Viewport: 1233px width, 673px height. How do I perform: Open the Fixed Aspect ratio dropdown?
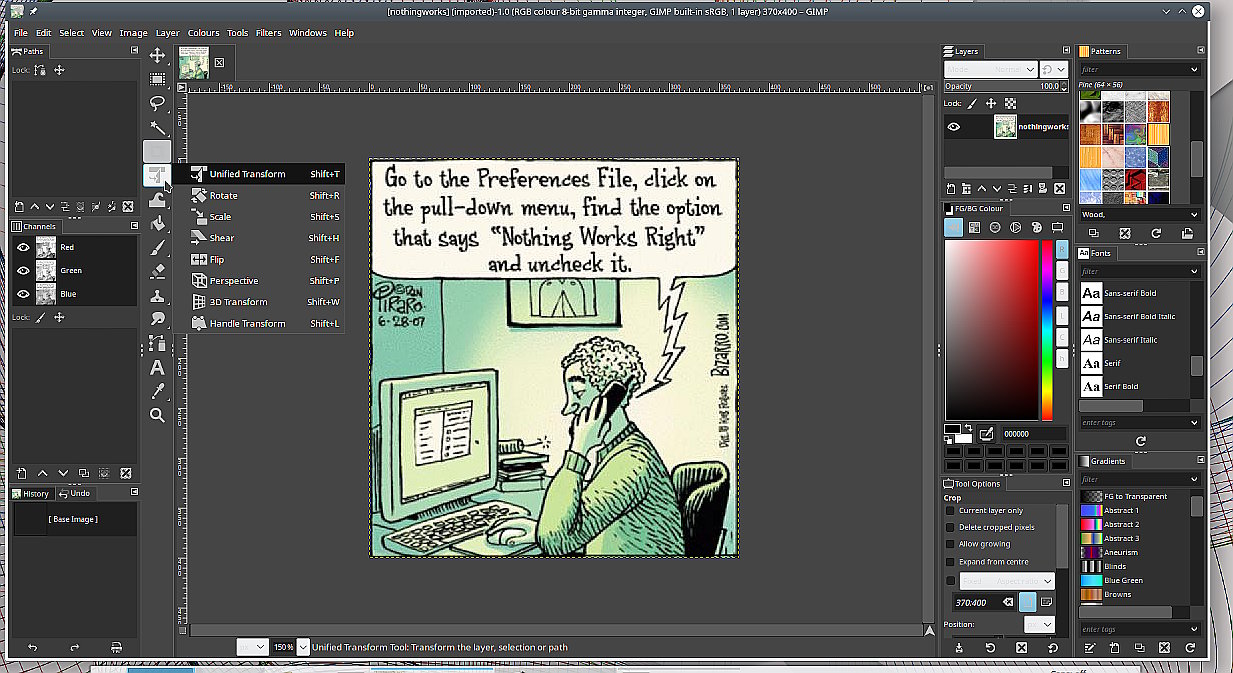pyautogui.click(x=1007, y=581)
